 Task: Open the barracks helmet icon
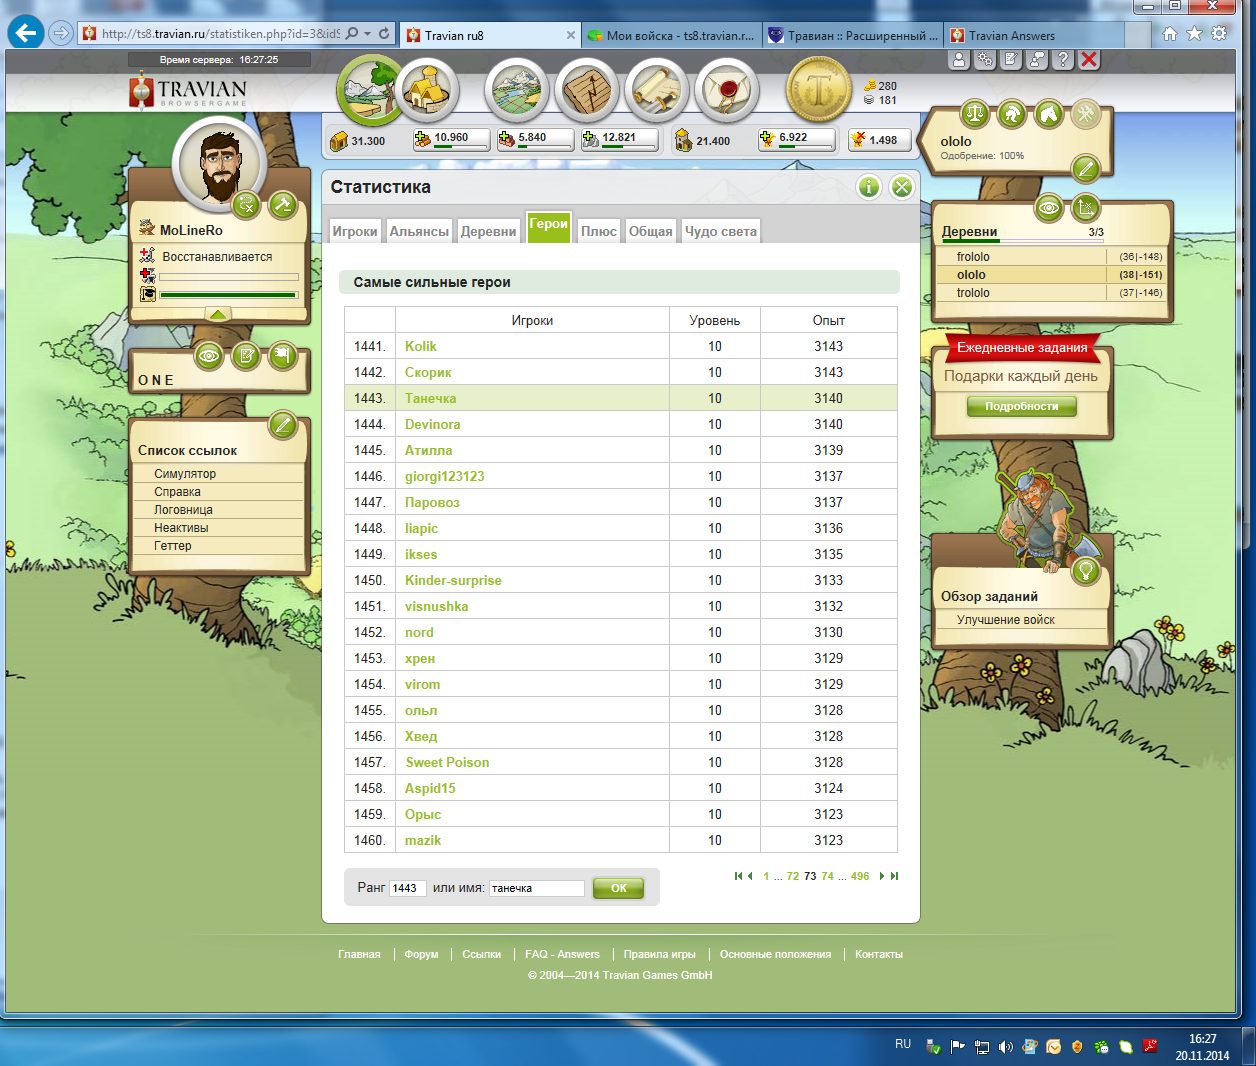pyautogui.click(x=1011, y=114)
